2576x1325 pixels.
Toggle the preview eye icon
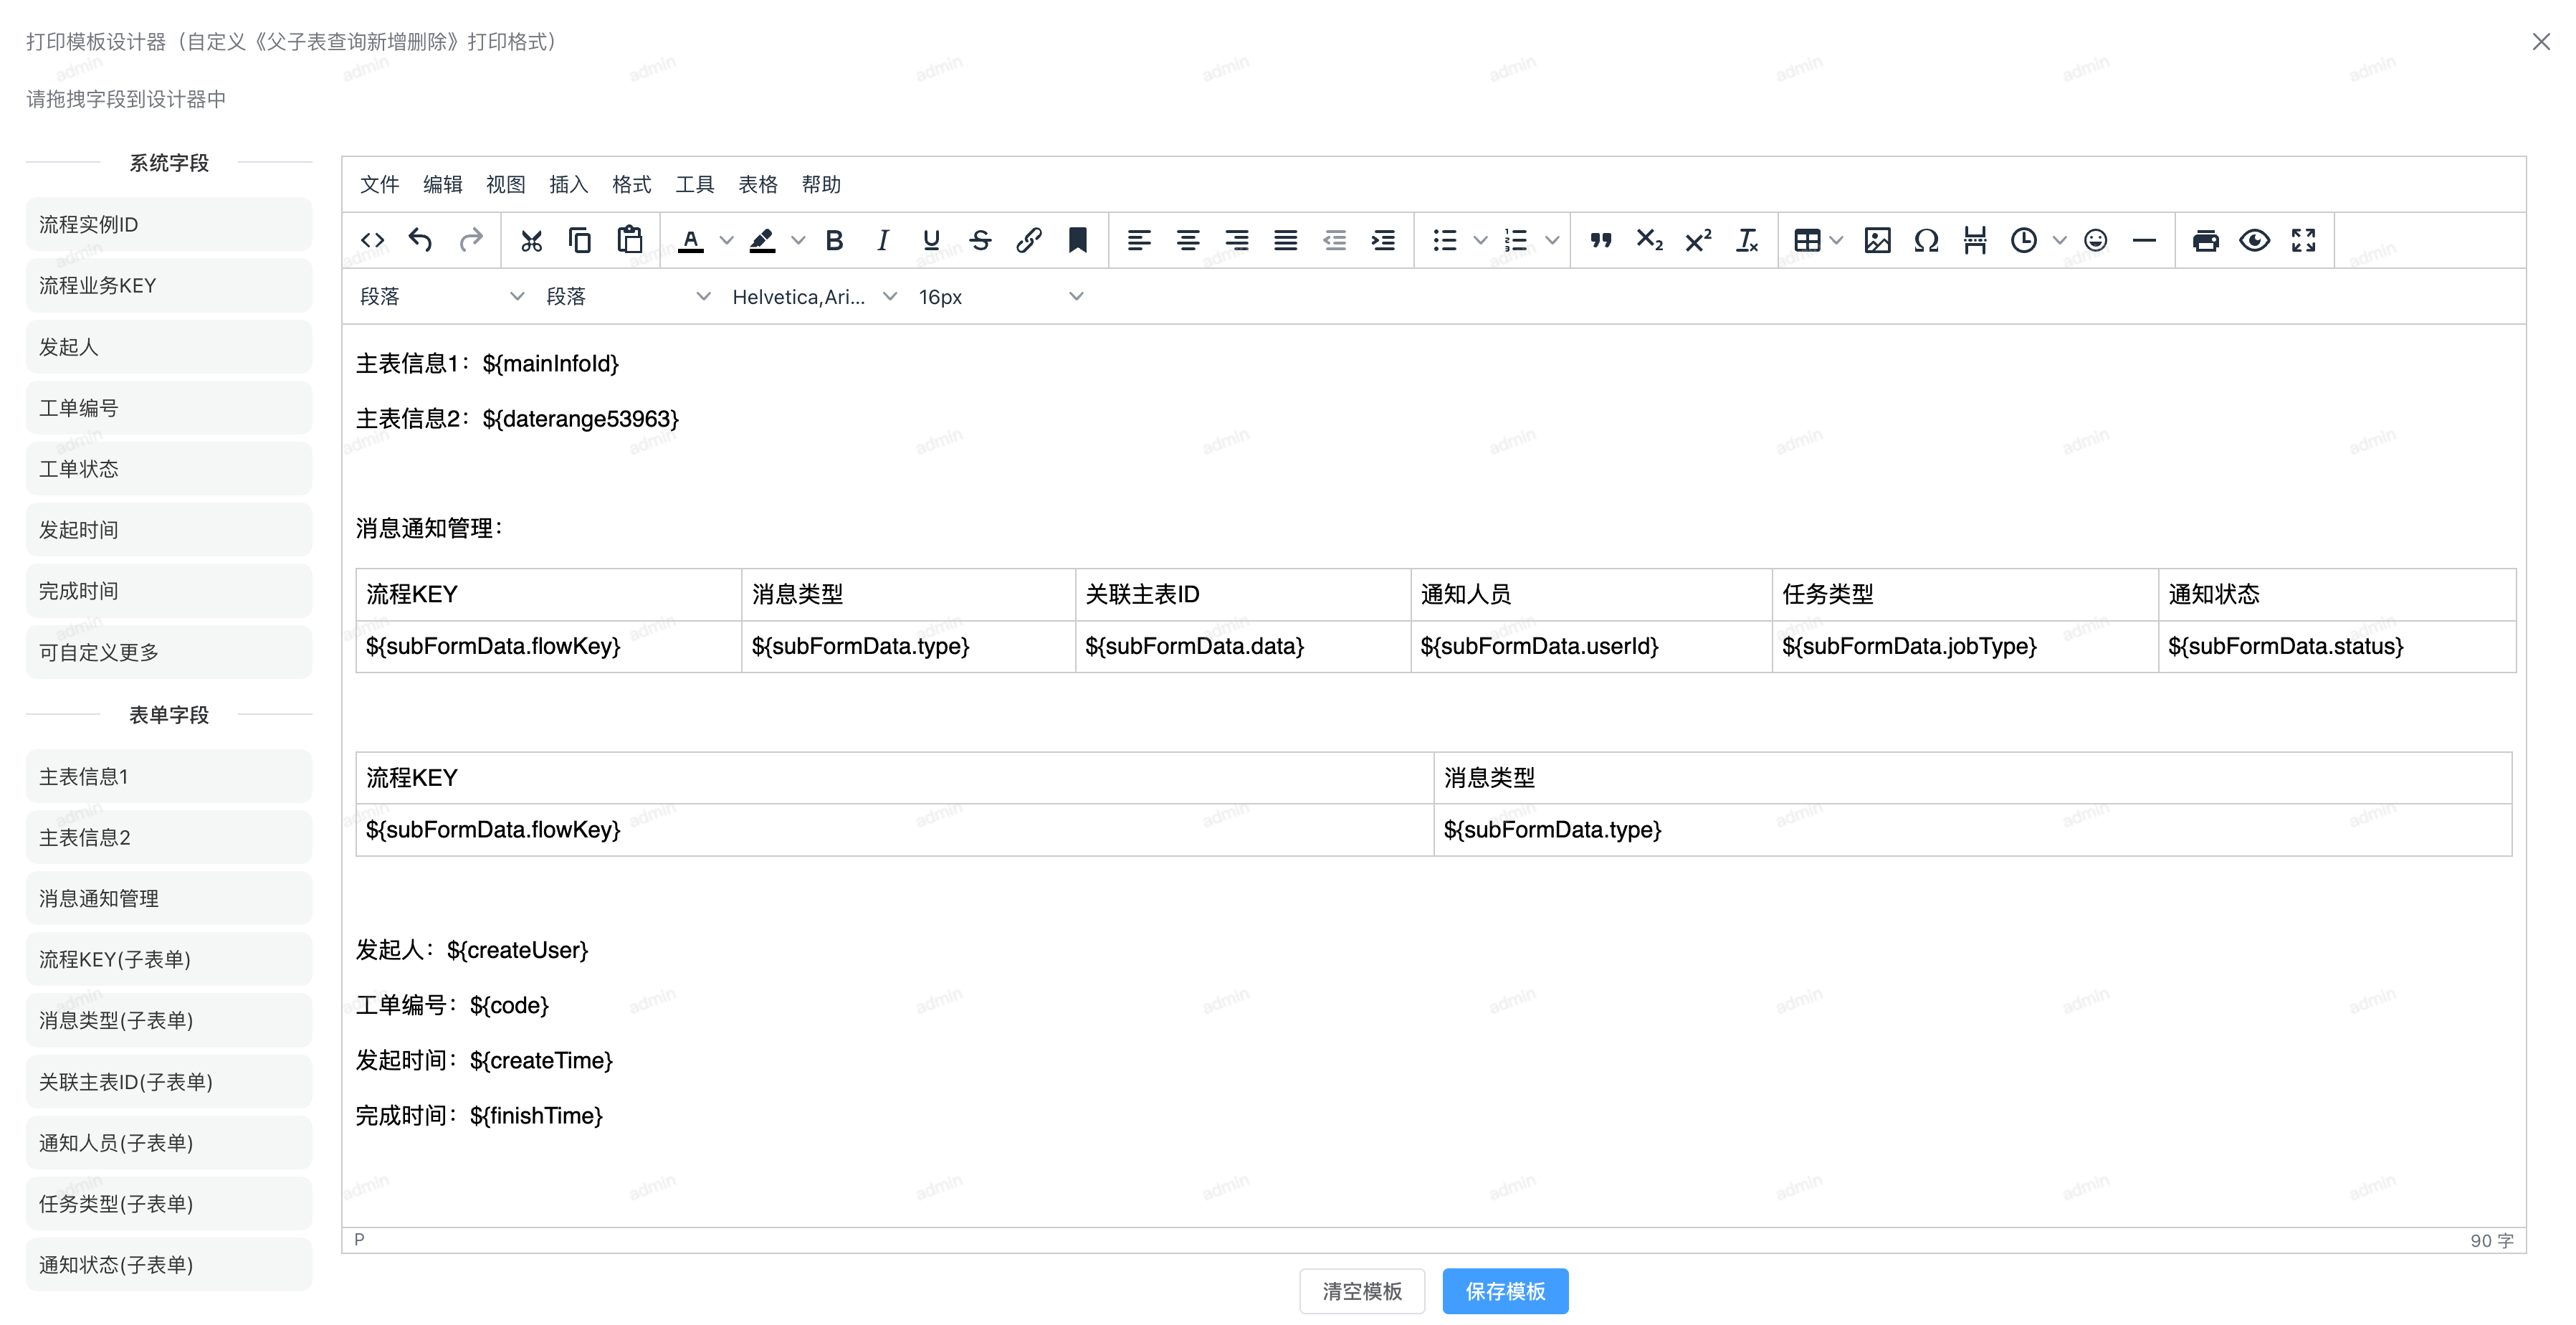pos(2254,240)
